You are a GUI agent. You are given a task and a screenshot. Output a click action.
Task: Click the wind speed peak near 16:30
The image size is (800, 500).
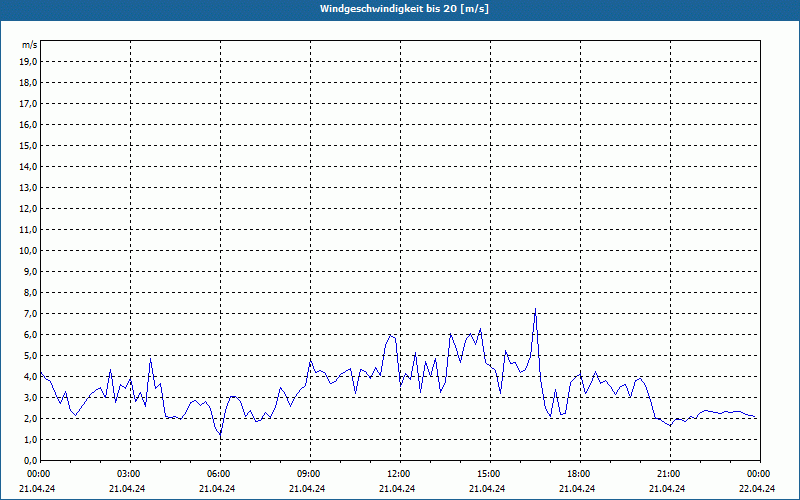click(x=535, y=309)
